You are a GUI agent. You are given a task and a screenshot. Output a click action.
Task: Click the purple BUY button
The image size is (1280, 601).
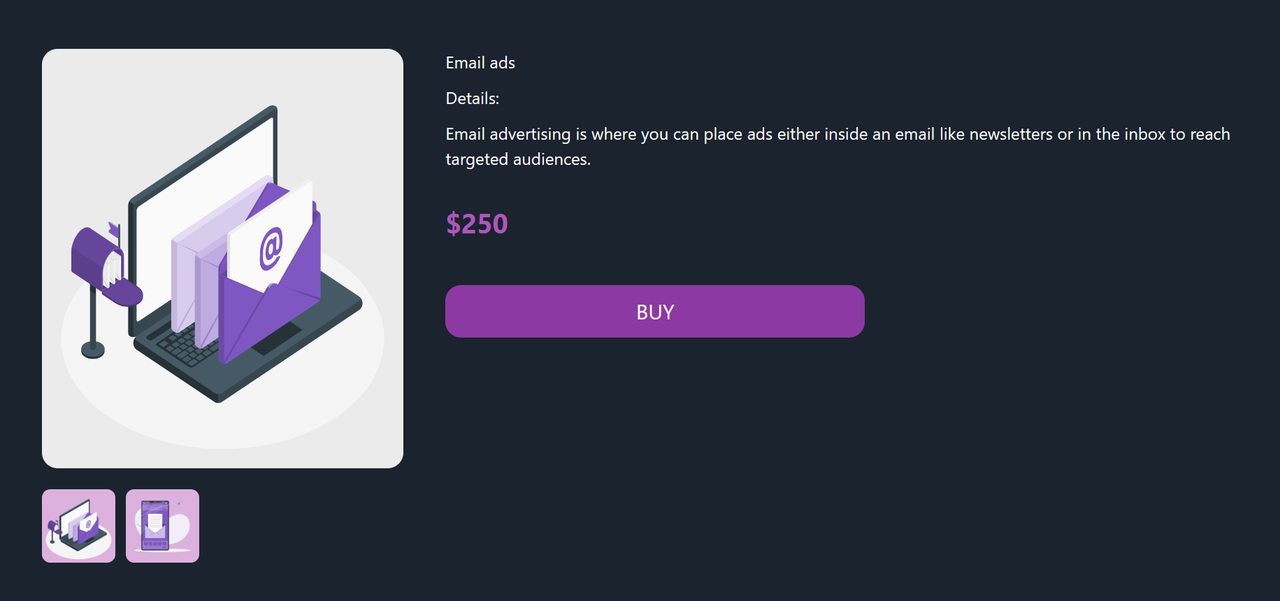click(x=654, y=311)
